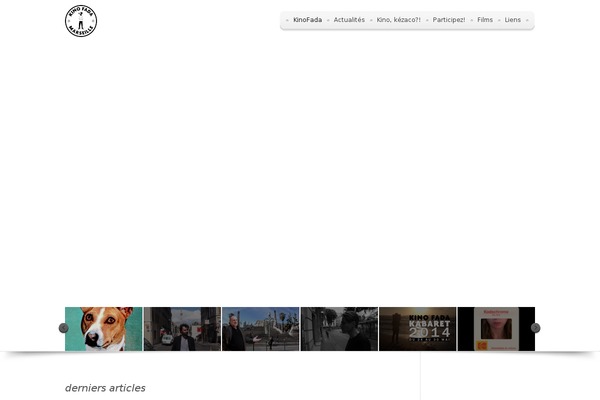Open the Liens menu item
600x400 pixels.
click(512, 20)
